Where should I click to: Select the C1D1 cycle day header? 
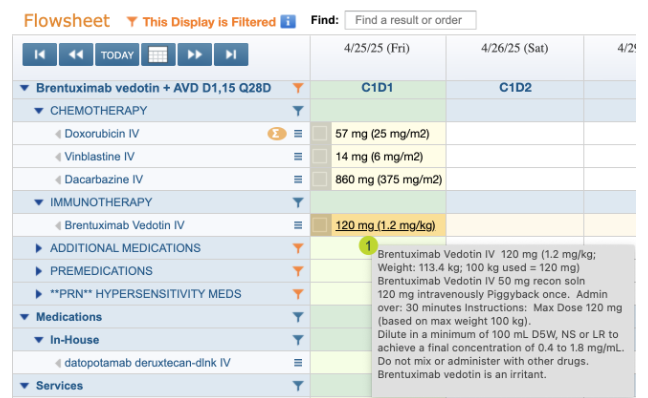pos(377,88)
